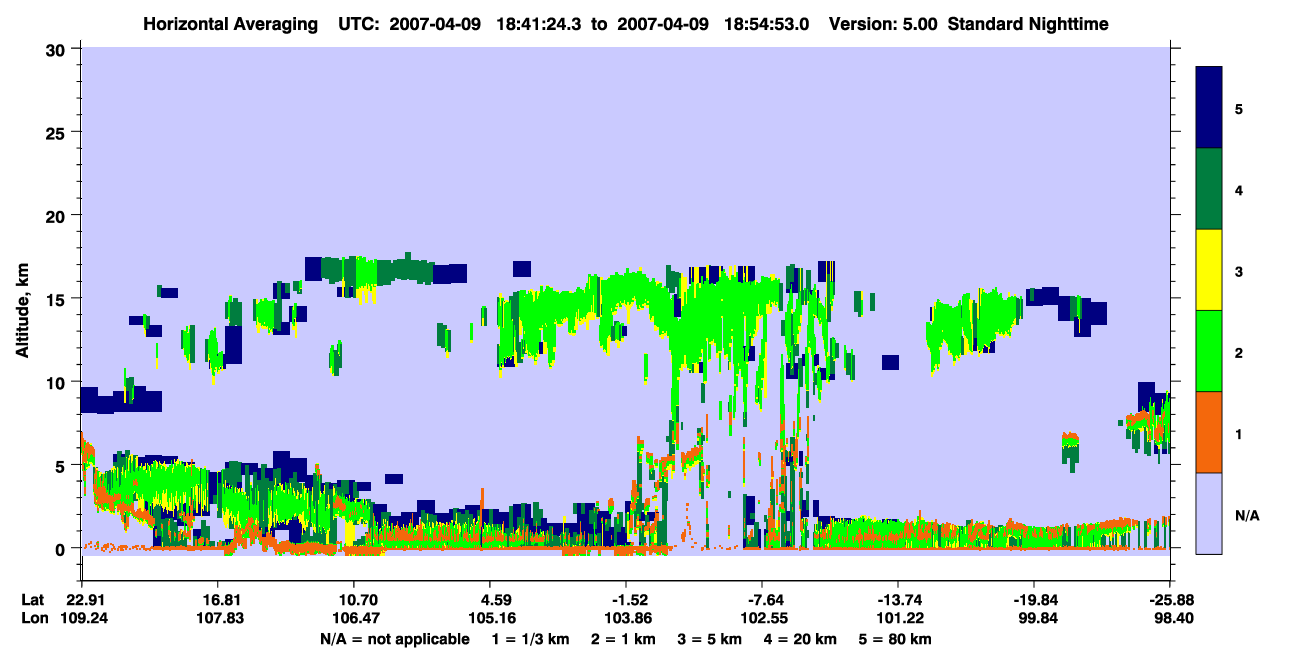Viewport: 1300px width, 667px height.
Task: Click latitude value -25.88
Action: pyautogui.click(x=1170, y=600)
